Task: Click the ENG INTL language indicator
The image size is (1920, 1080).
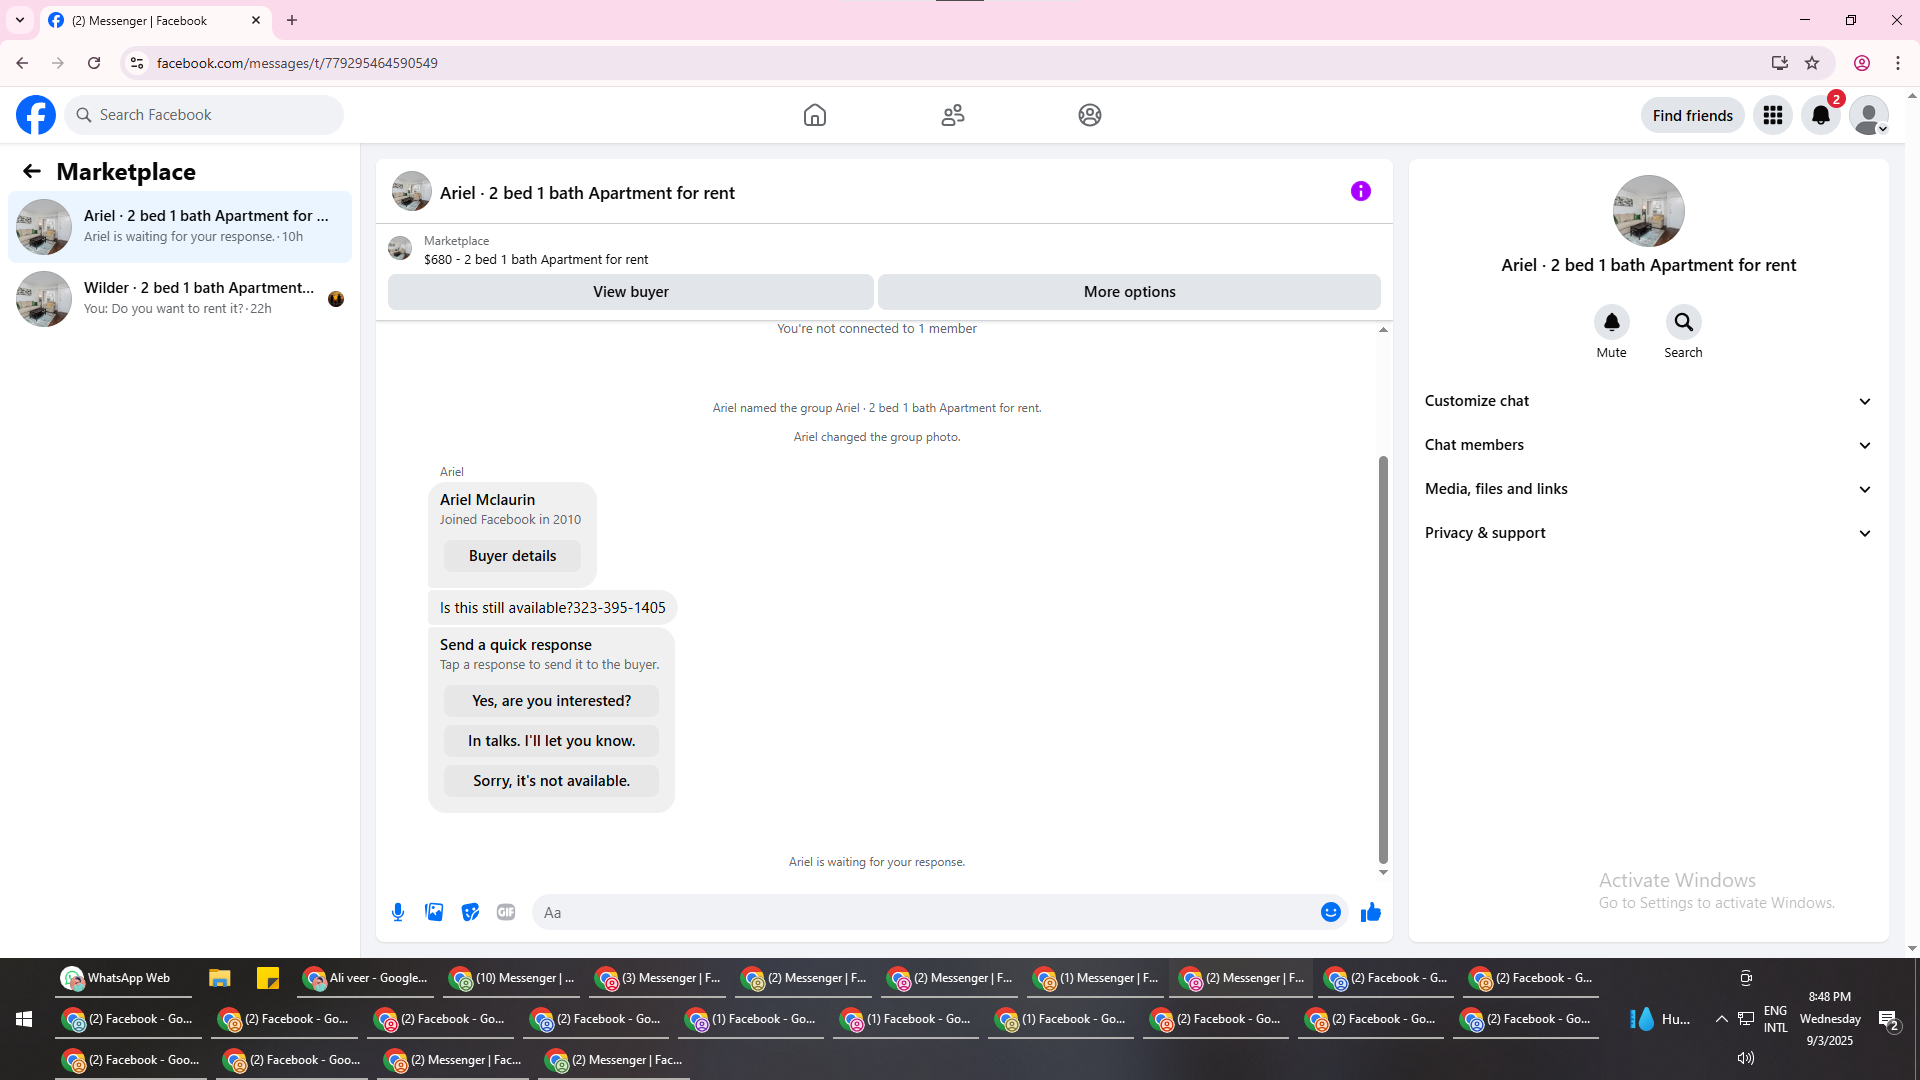Action: pyautogui.click(x=1776, y=1019)
